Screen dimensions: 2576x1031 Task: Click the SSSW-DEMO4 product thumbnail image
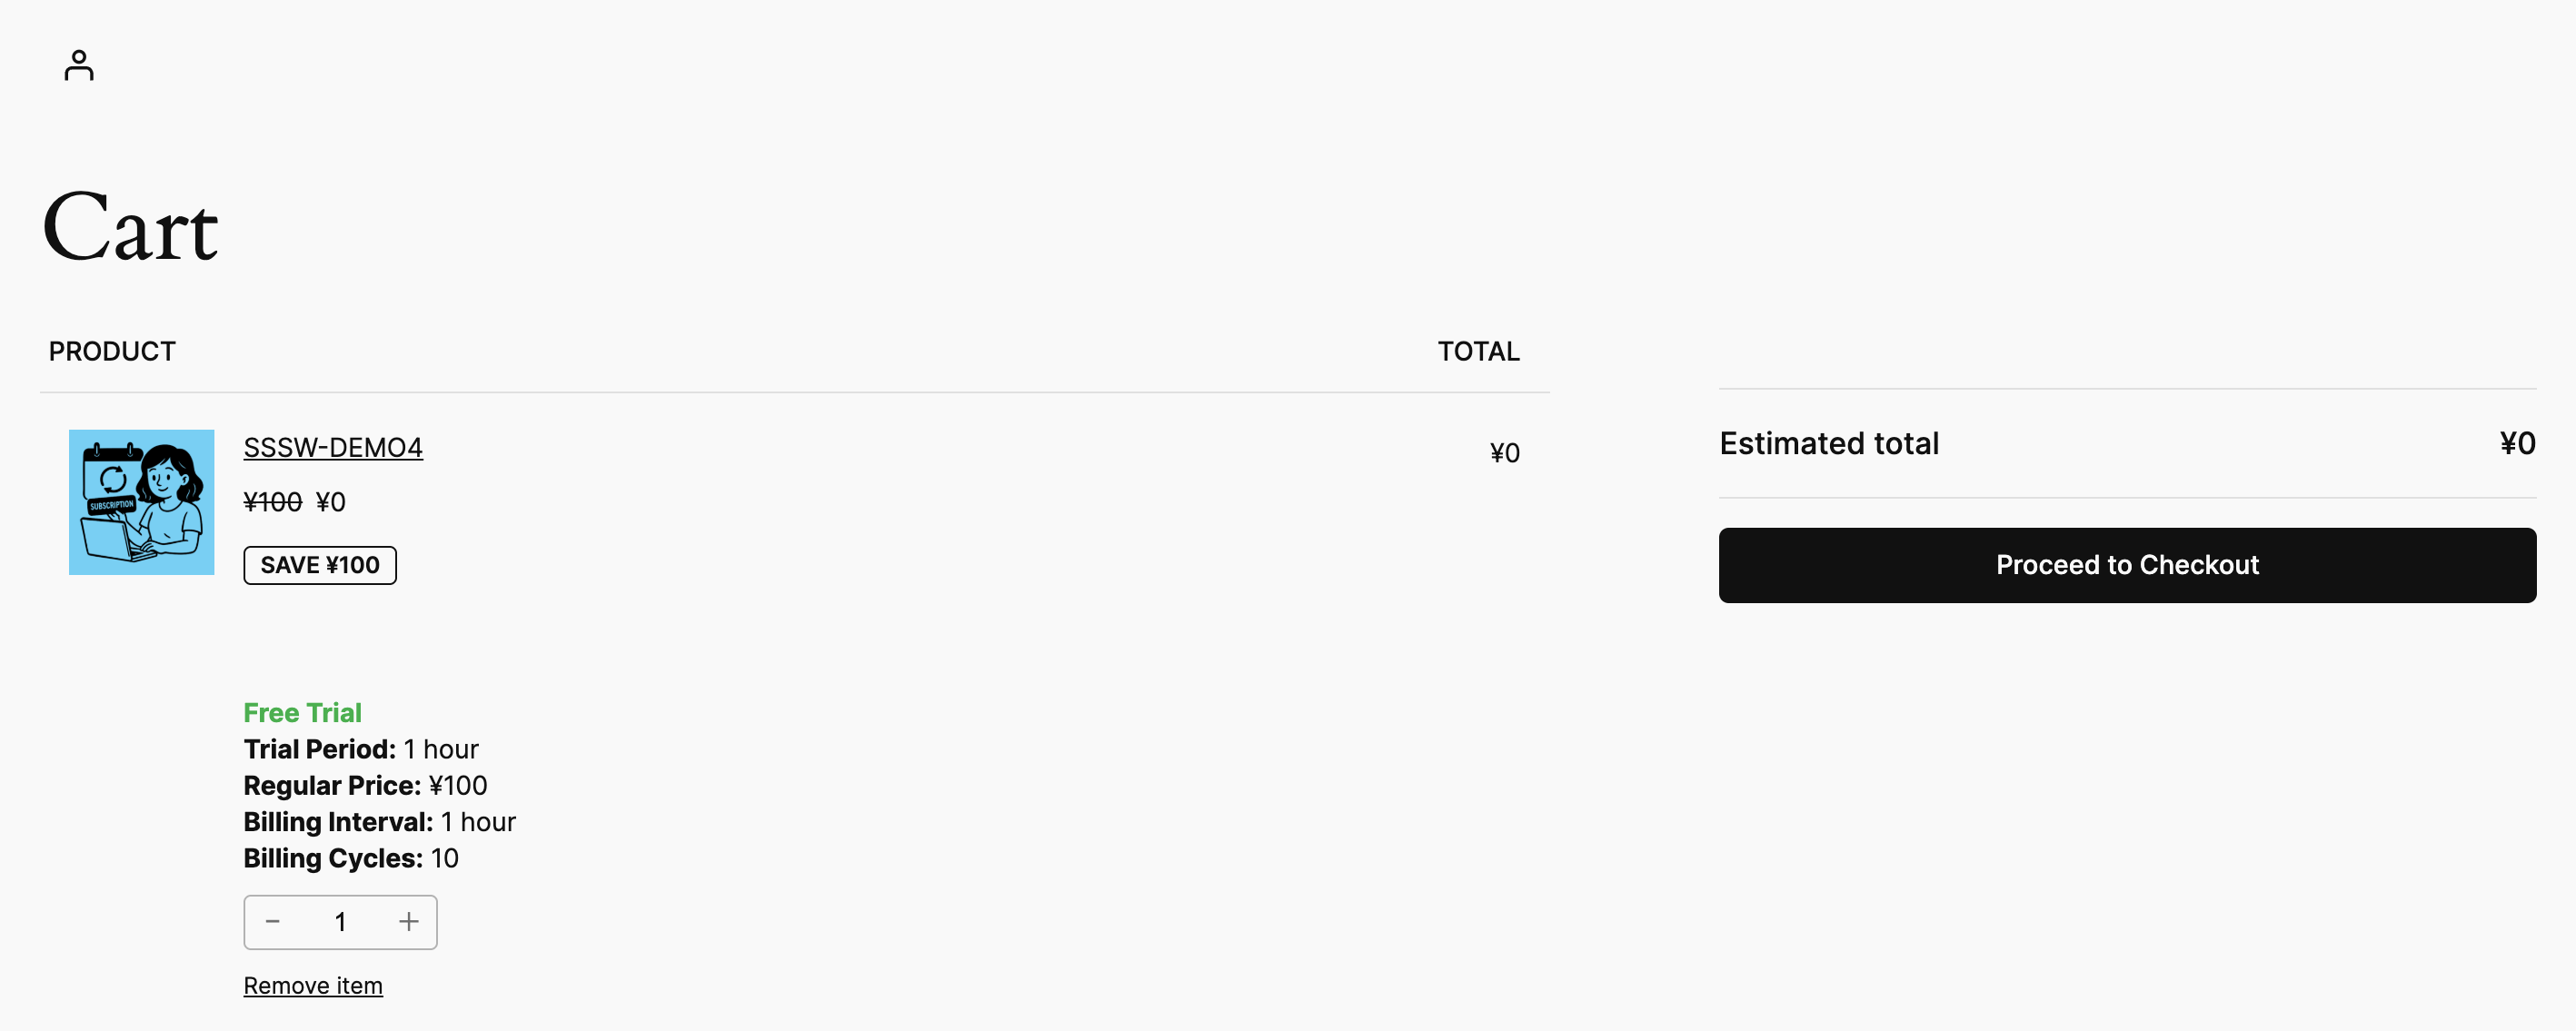(141, 502)
